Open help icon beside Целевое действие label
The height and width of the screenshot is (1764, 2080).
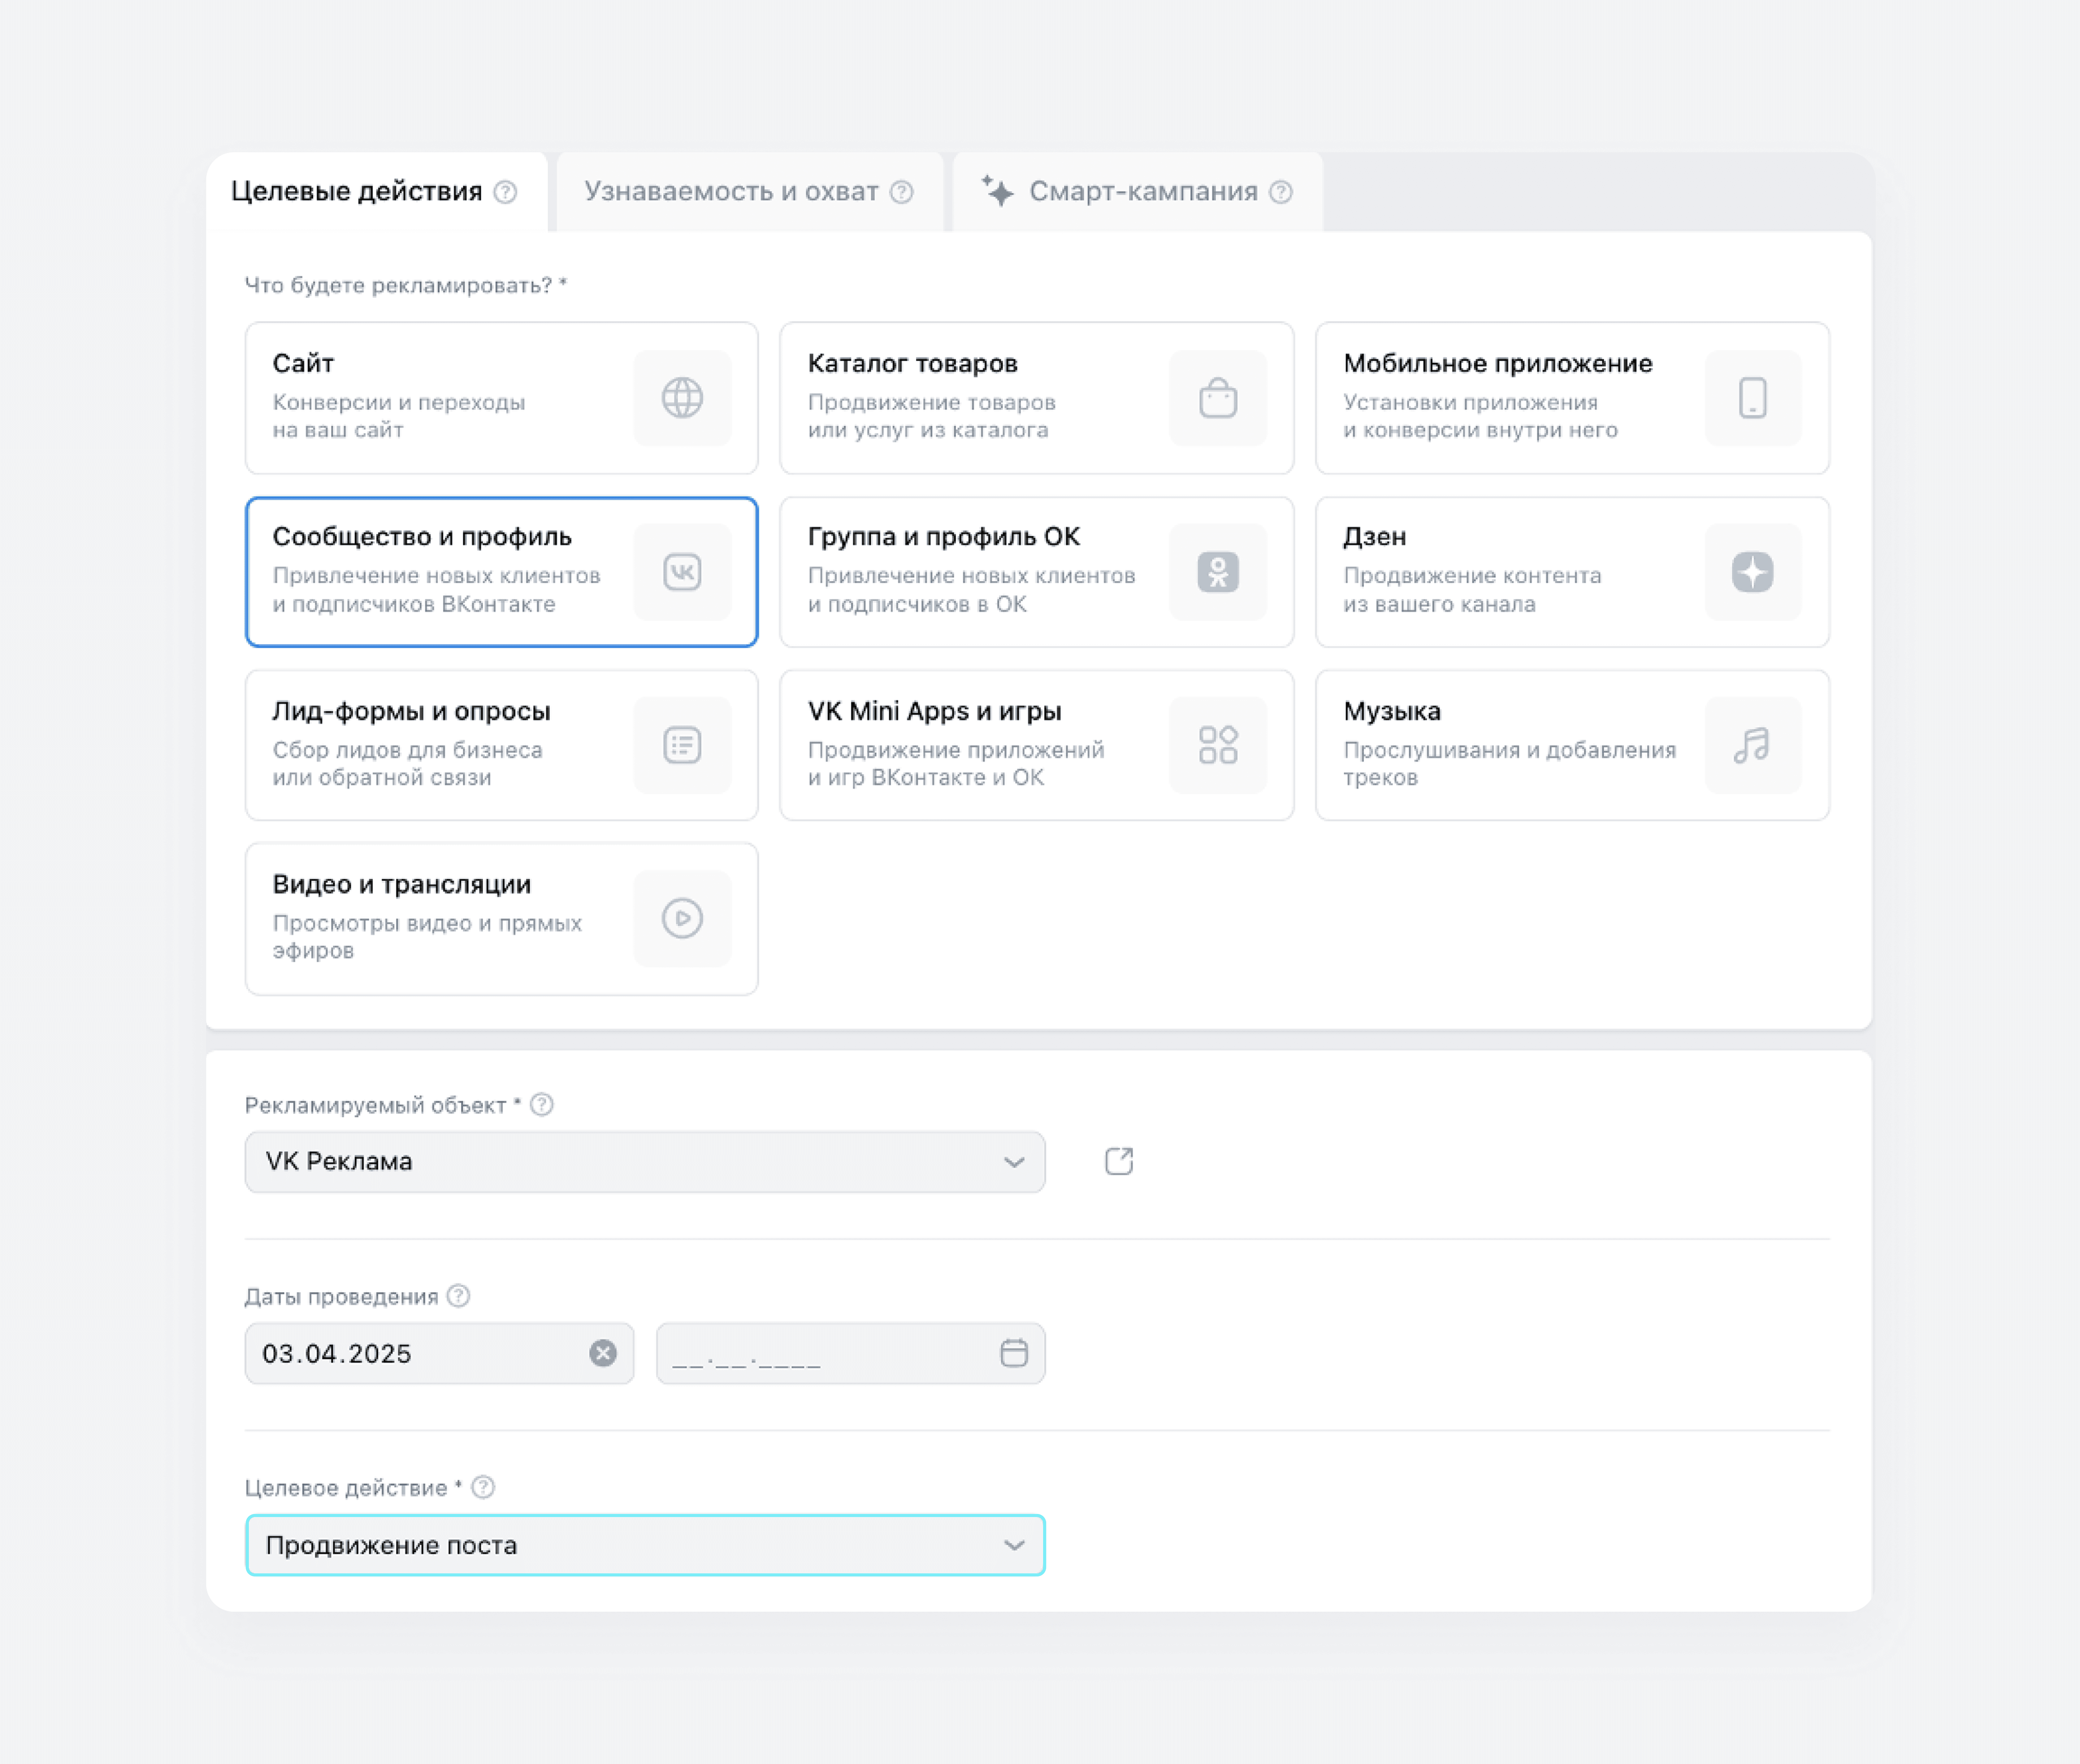click(x=483, y=1487)
